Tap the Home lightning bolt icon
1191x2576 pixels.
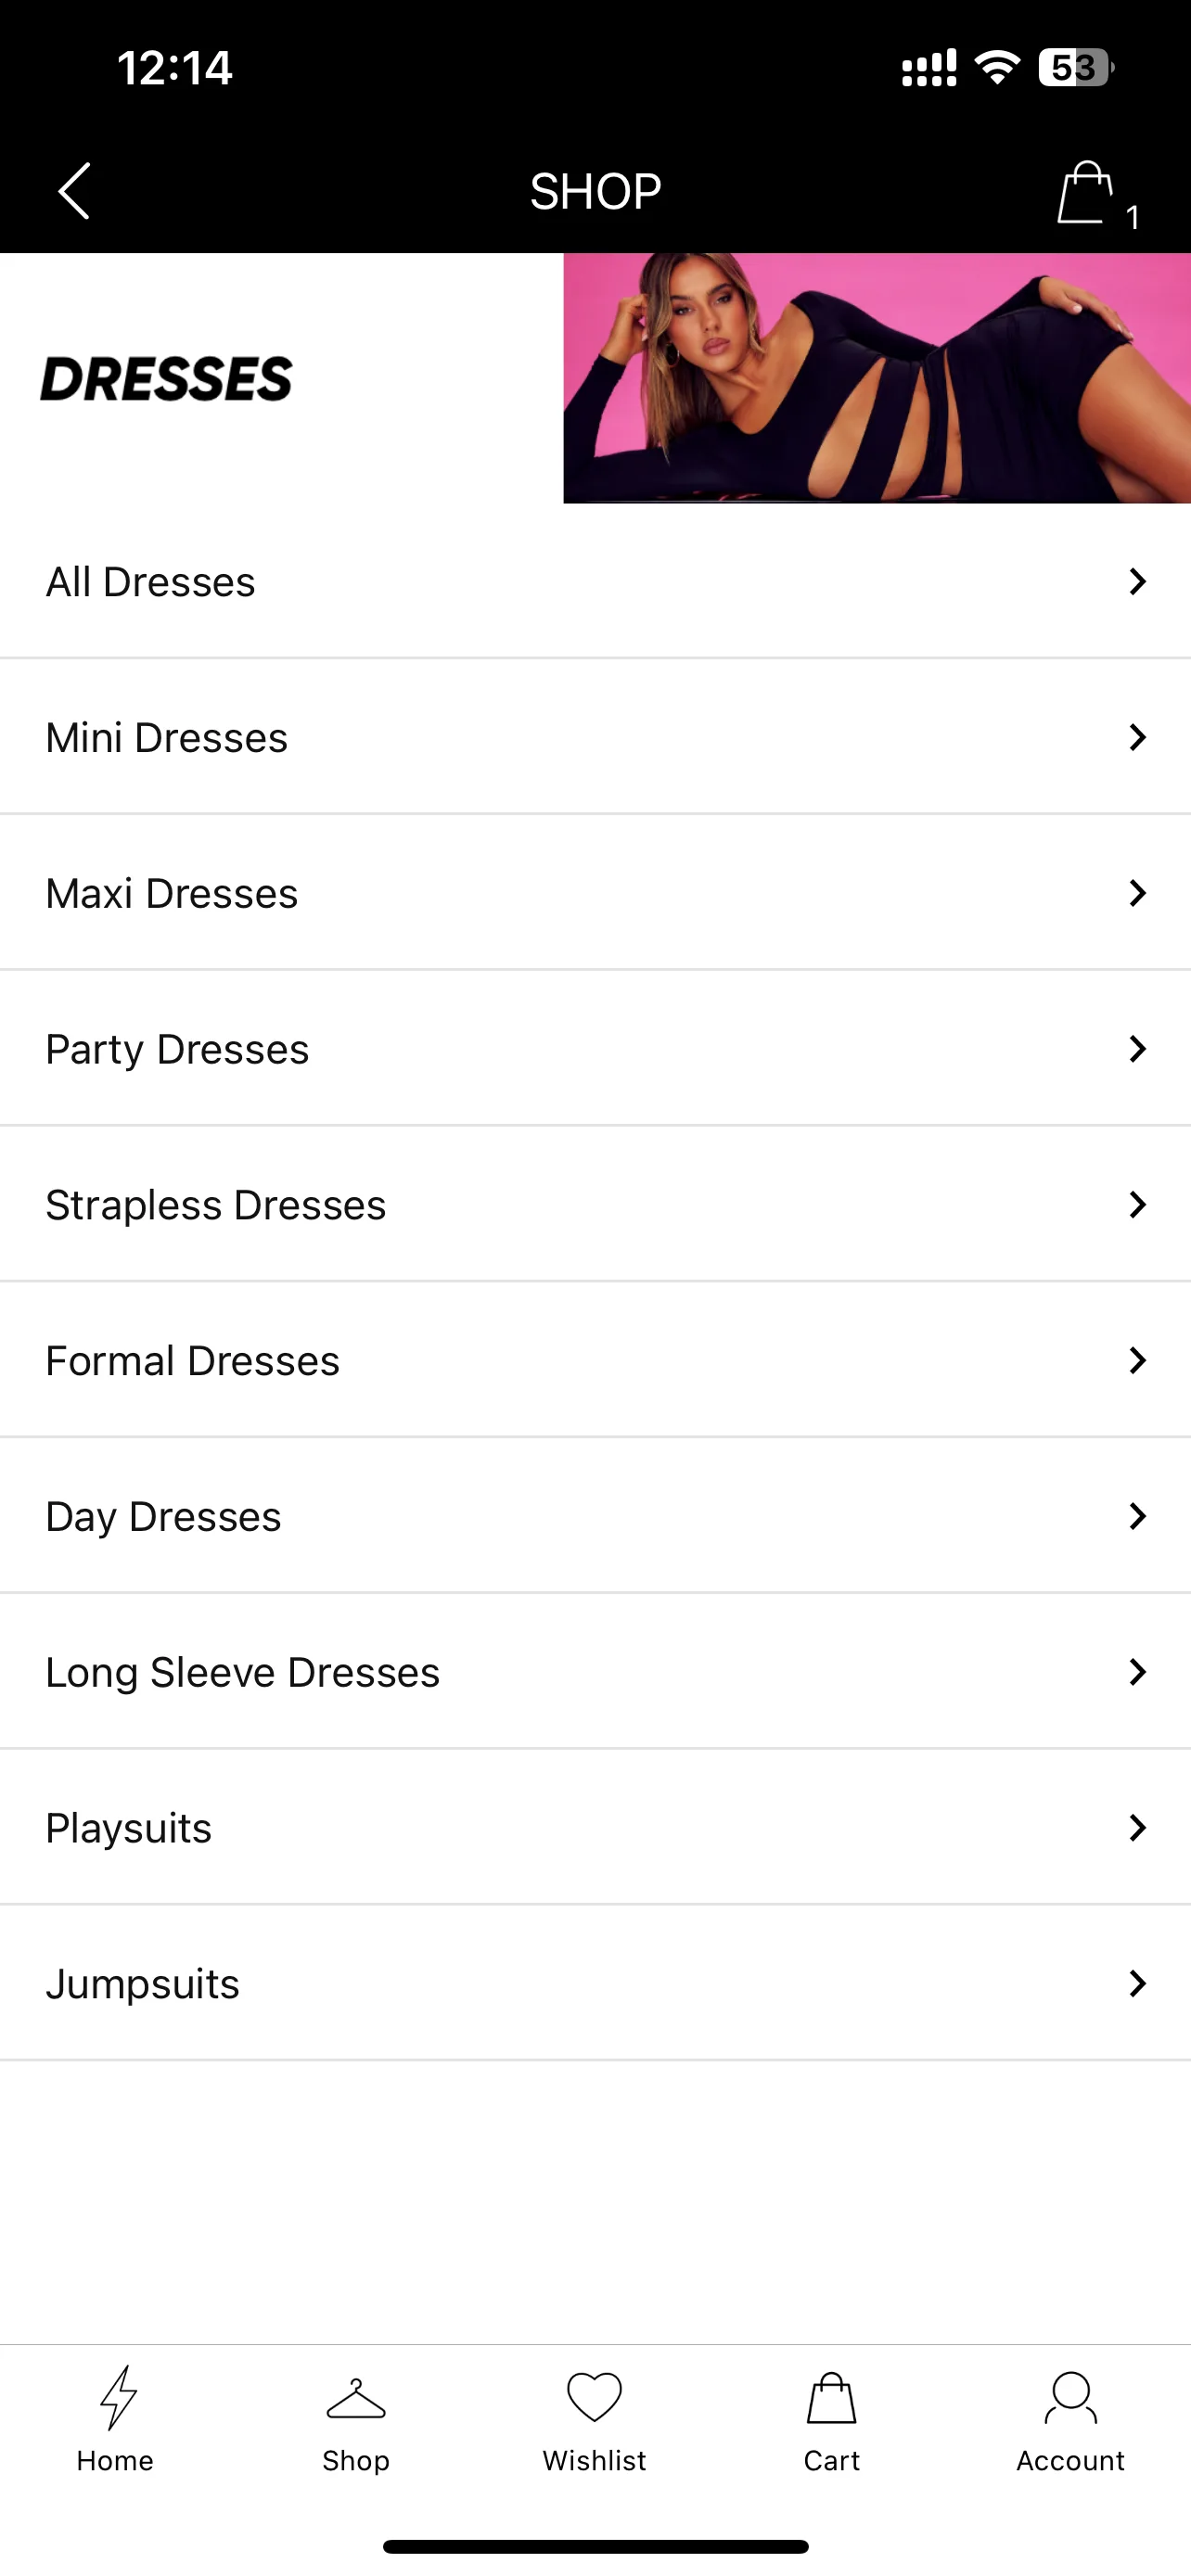[x=118, y=2397]
